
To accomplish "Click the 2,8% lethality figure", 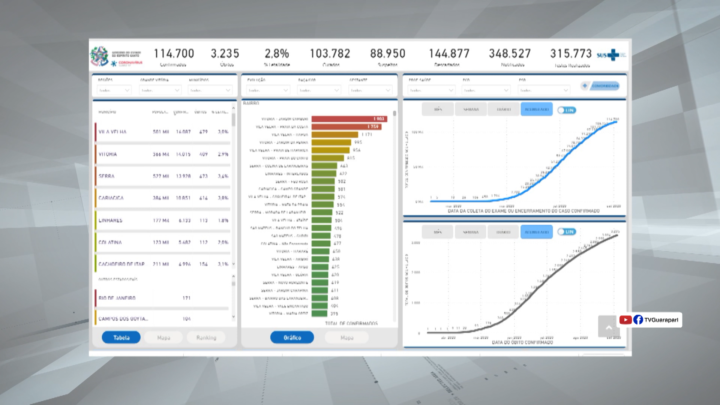I will (x=277, y=54).
